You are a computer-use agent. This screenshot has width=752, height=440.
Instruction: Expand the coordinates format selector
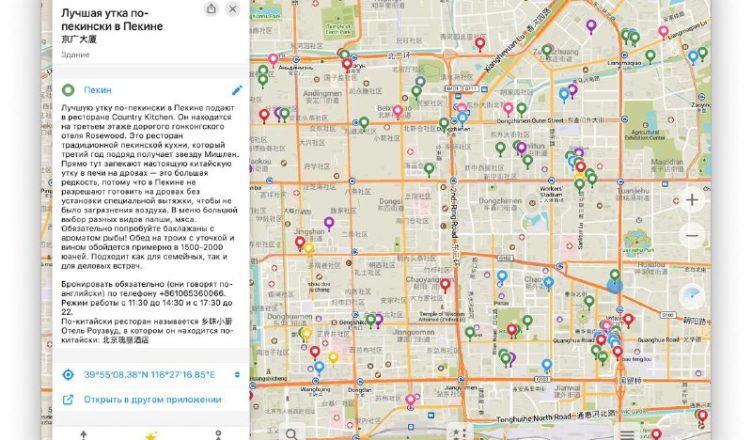[x=237, y=375]
